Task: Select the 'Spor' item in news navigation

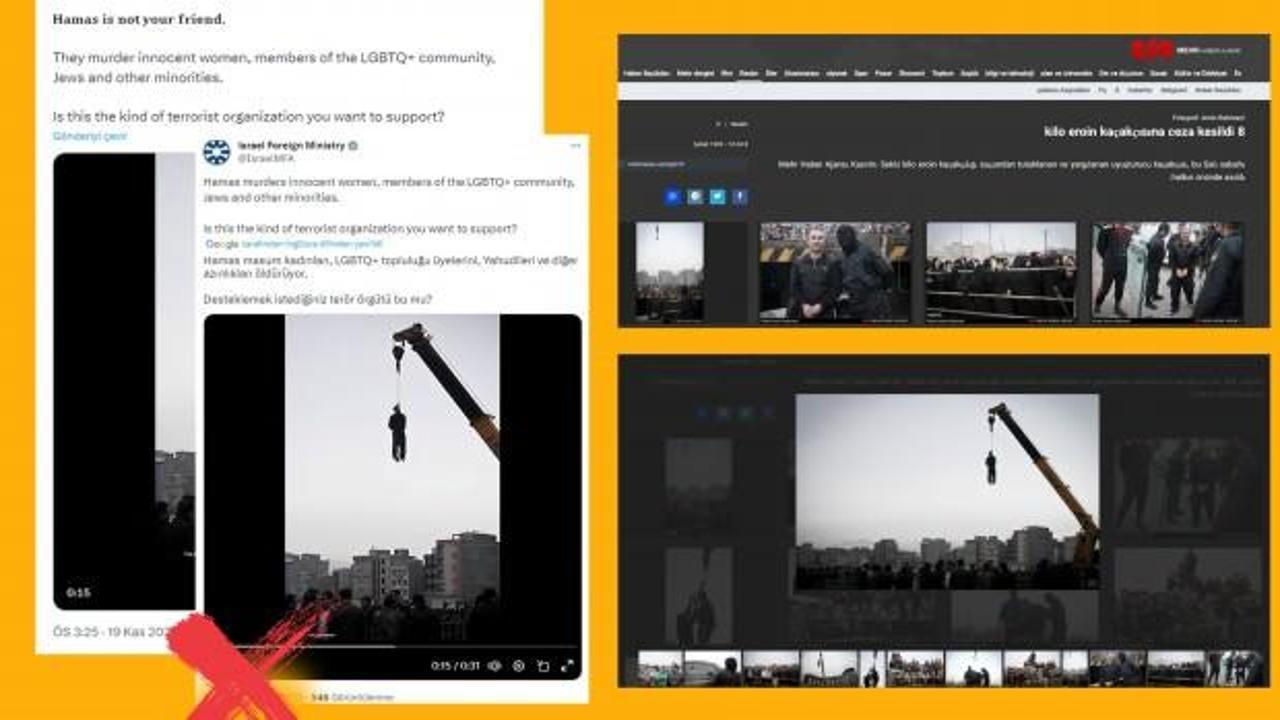Action: click(858, 73)
